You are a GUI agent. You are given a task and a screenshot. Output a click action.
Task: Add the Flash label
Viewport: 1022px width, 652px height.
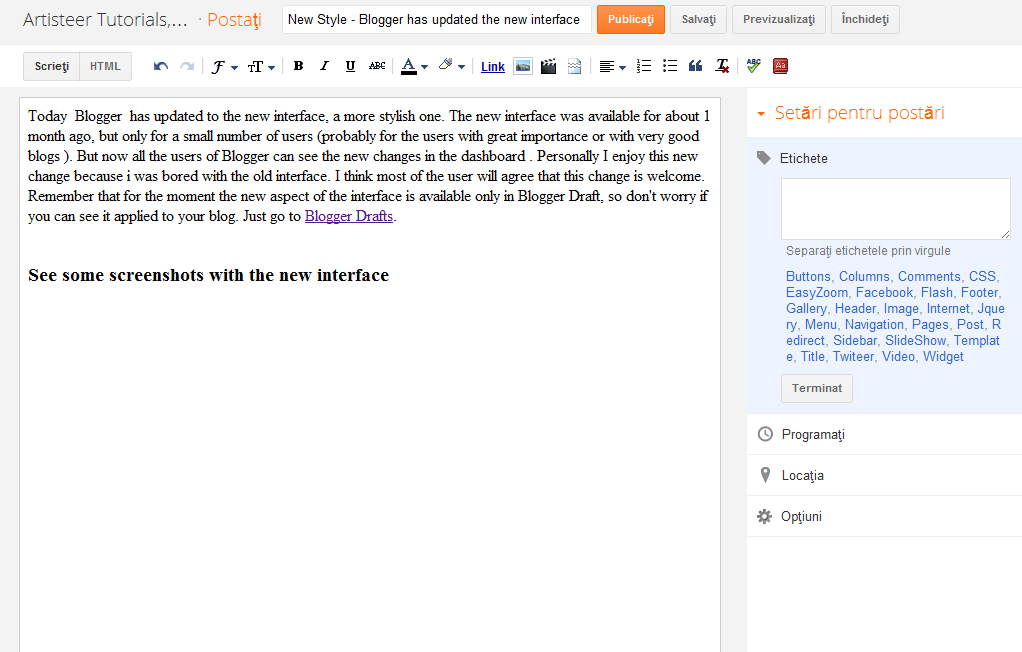pyautogui.click(x=937, y=293)
